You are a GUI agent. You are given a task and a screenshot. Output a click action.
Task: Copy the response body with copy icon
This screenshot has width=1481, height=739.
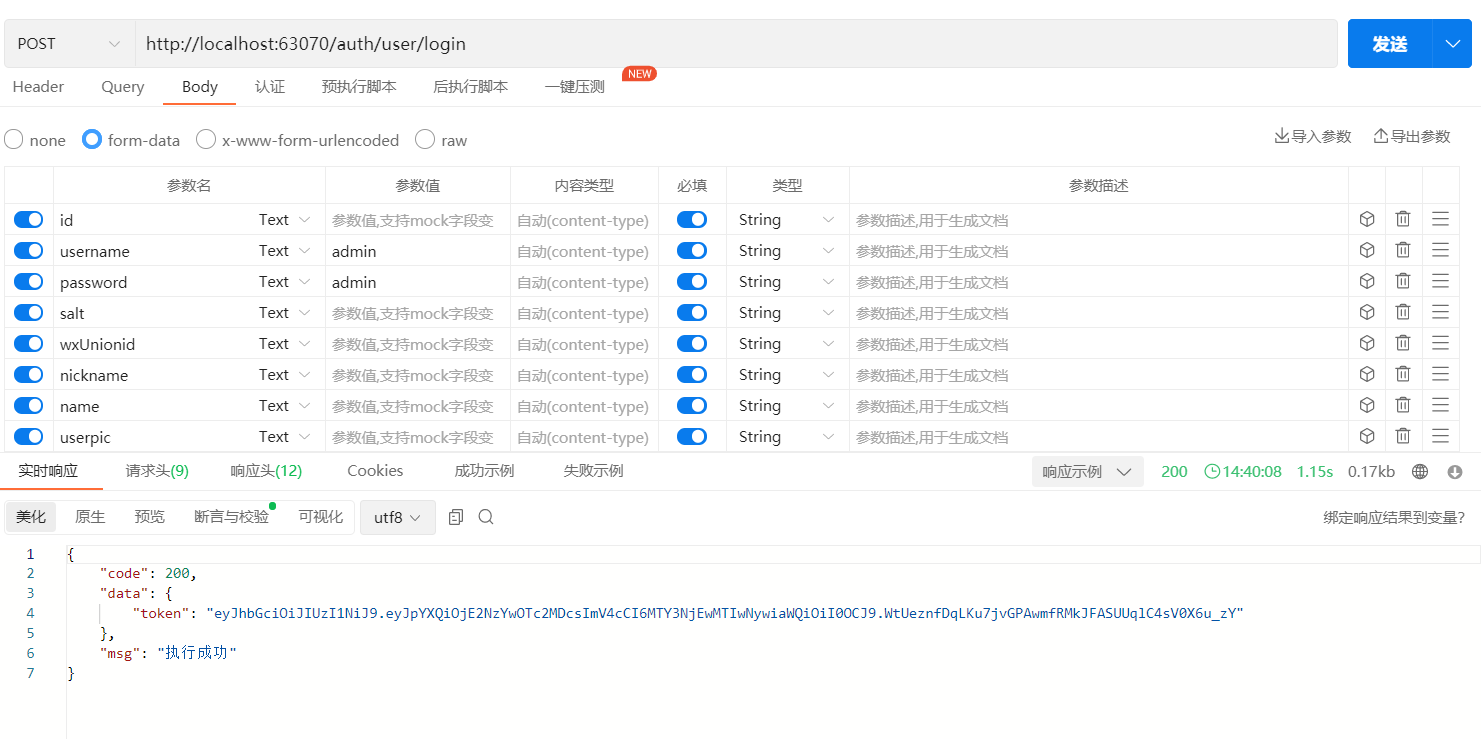point(456,517)
